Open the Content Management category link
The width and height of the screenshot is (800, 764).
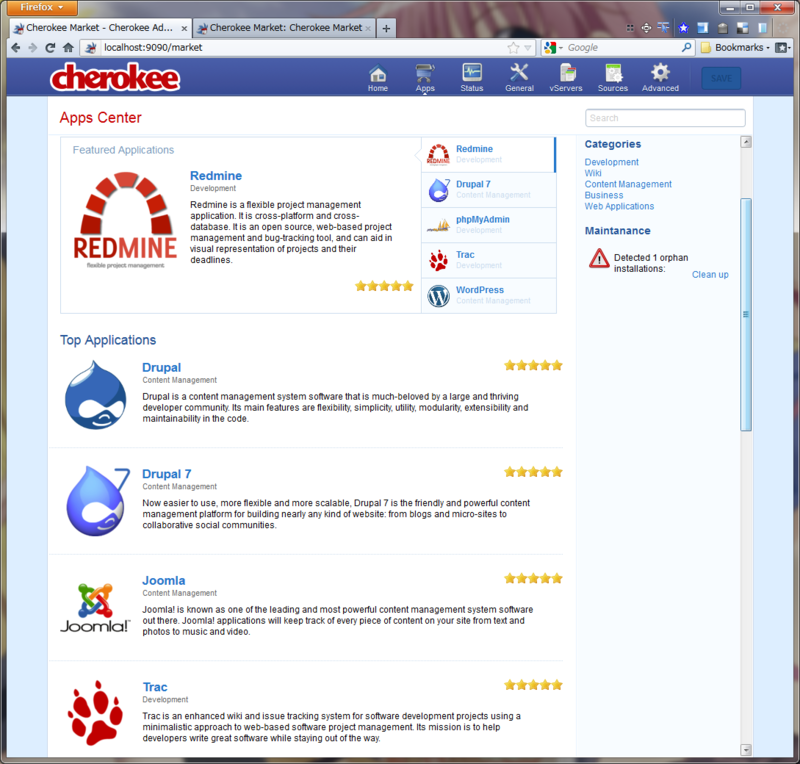point(628,184)
